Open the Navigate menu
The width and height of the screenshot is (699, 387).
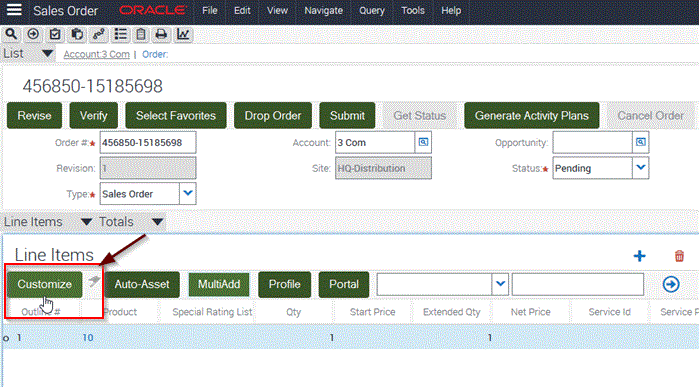(324, 10)
